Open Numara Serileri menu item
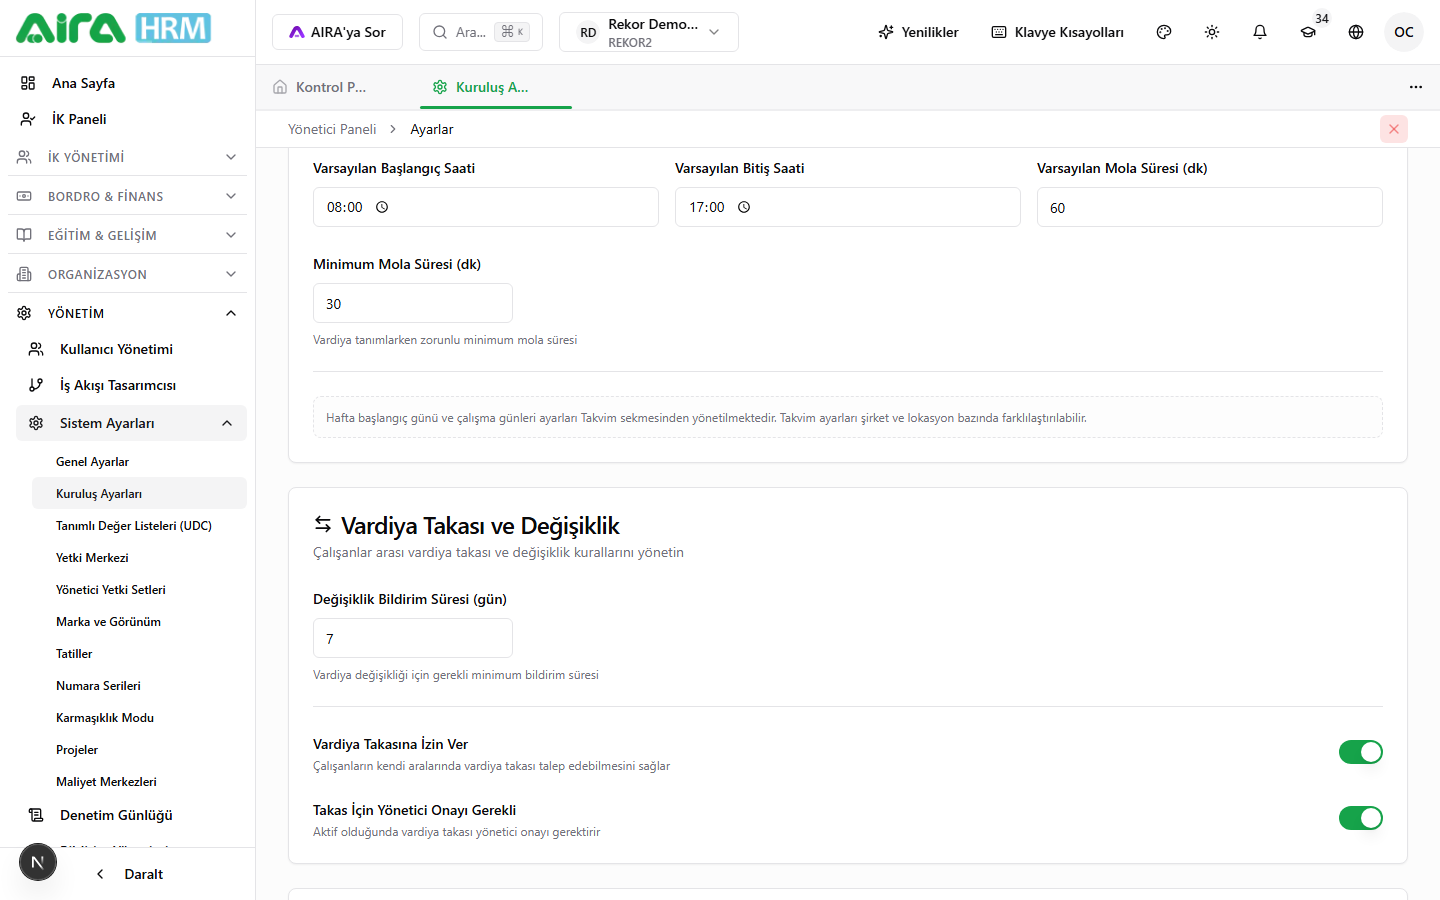1440x900 pixels. 139,686
